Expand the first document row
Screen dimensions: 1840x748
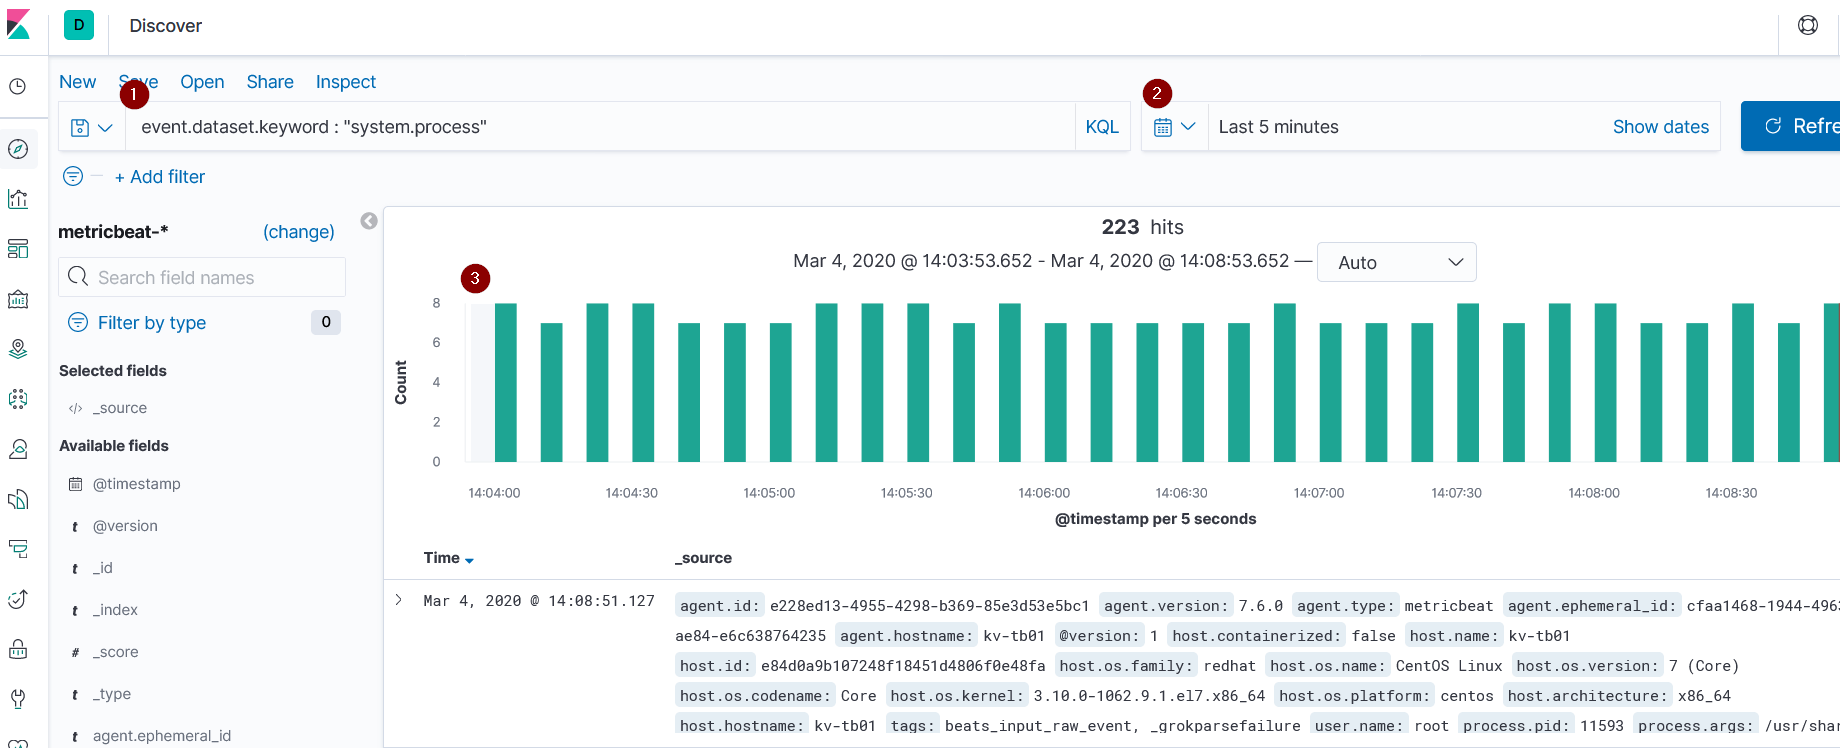click(399, 600)
